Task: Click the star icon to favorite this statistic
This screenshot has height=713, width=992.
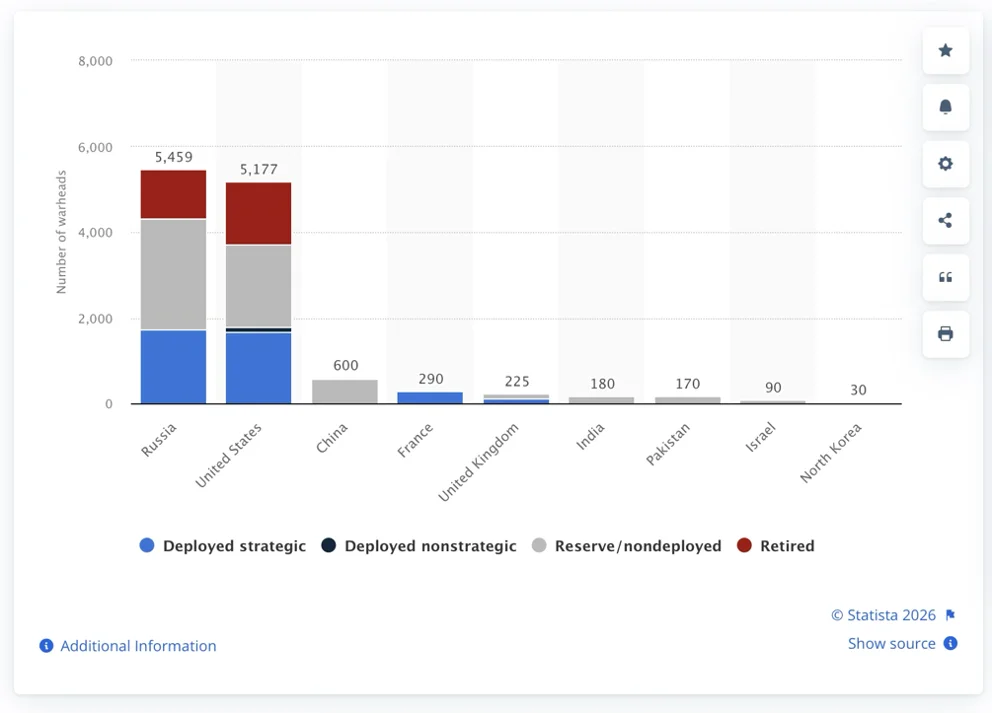Action: click(x=945, y=51)
